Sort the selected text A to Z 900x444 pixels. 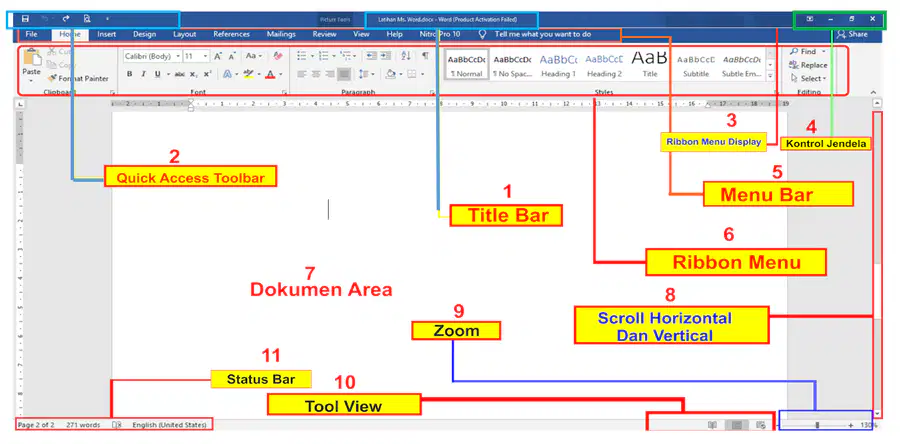406,56
